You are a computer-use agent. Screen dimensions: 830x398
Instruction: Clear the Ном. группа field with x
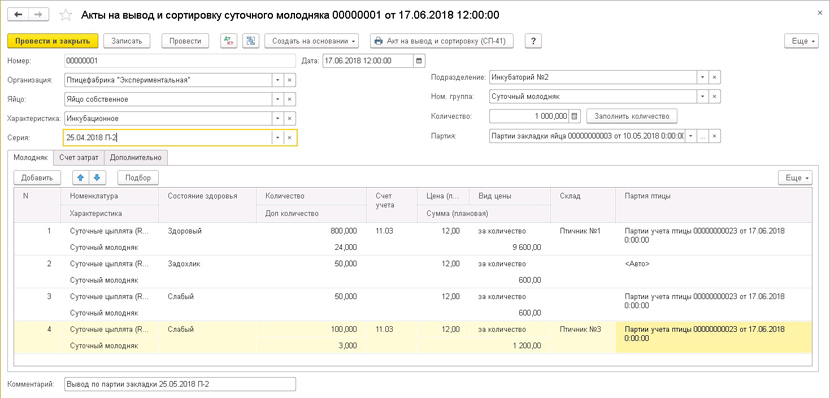pyautogui.click(x=714, y=96)
